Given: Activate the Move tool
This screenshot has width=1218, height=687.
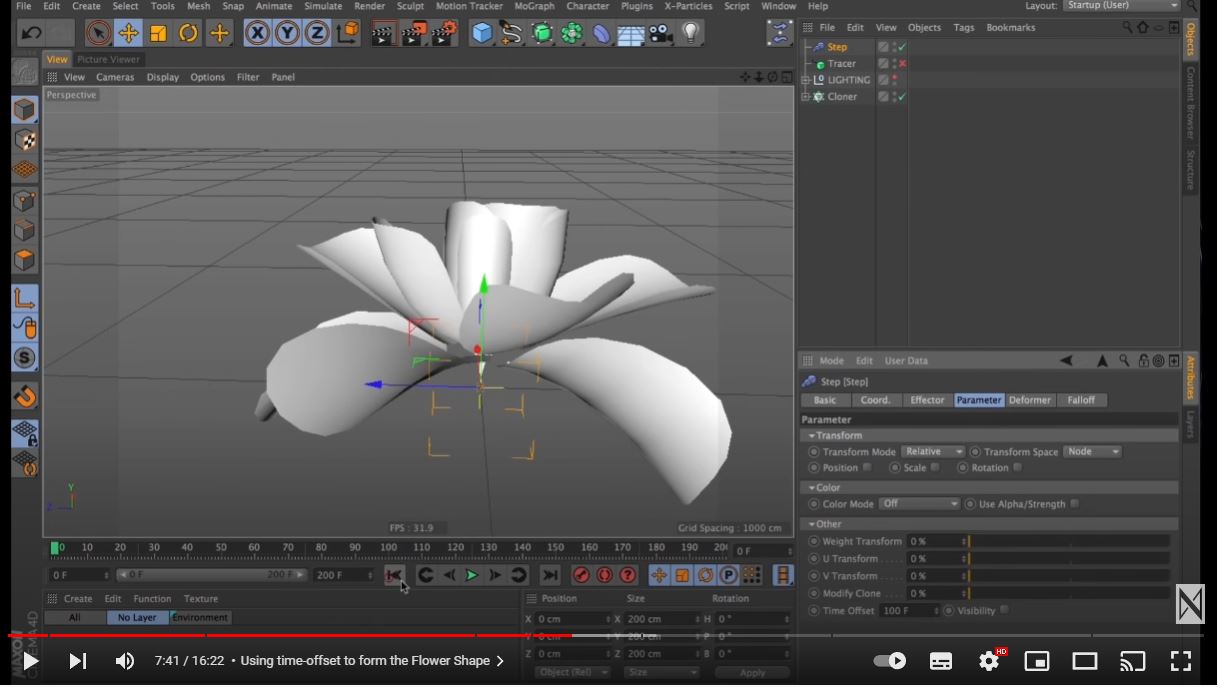Looking at the screenshot, I should coord(128,33).
